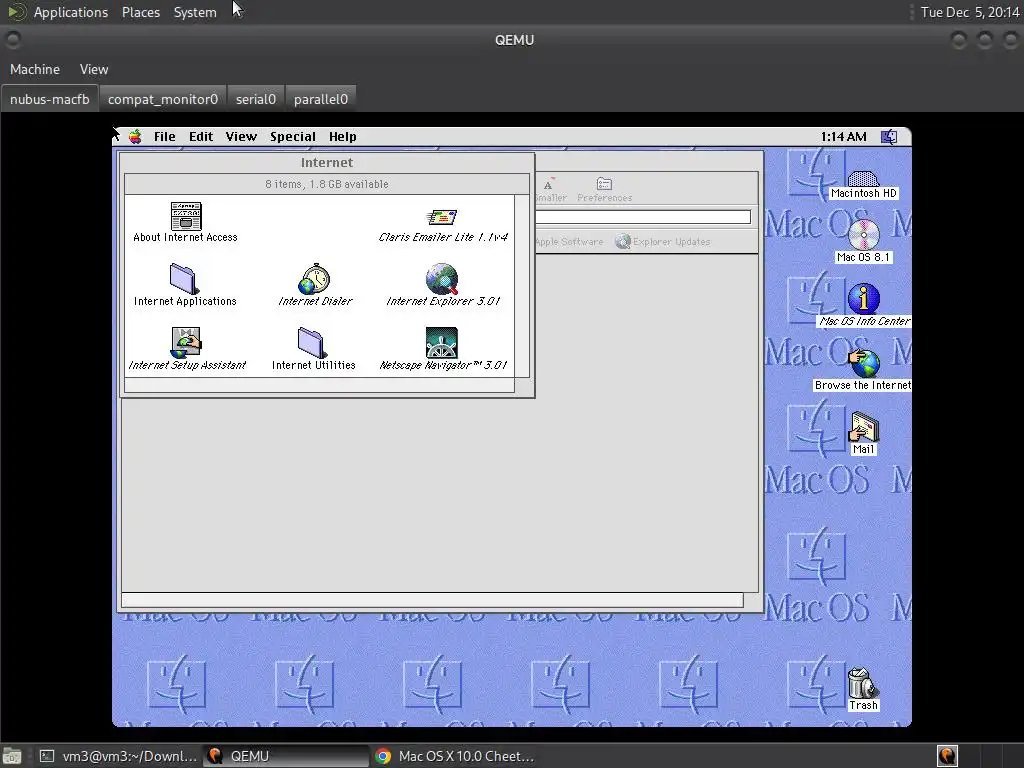Viewport: 1024px width, 768px height.
Task: Open the Special menu
Action: (x=293, y=136)
